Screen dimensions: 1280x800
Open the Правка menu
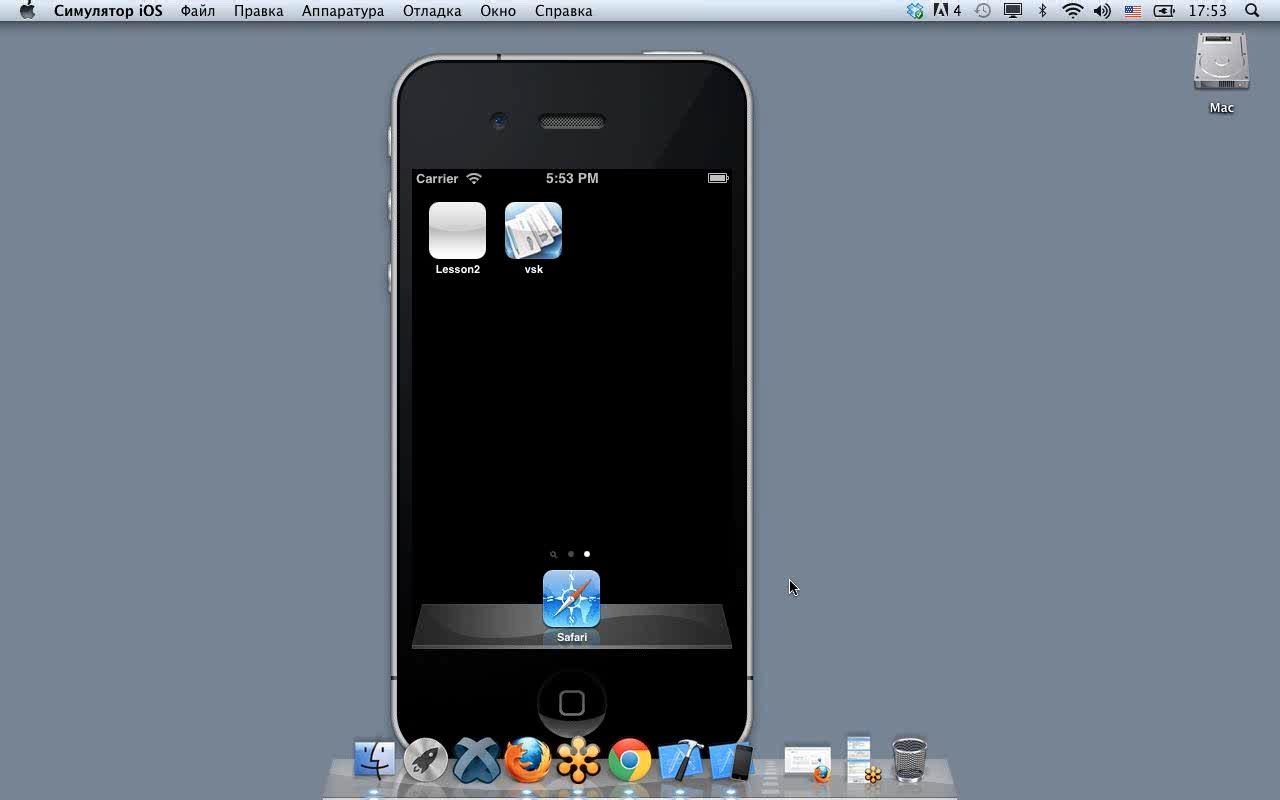258,11
